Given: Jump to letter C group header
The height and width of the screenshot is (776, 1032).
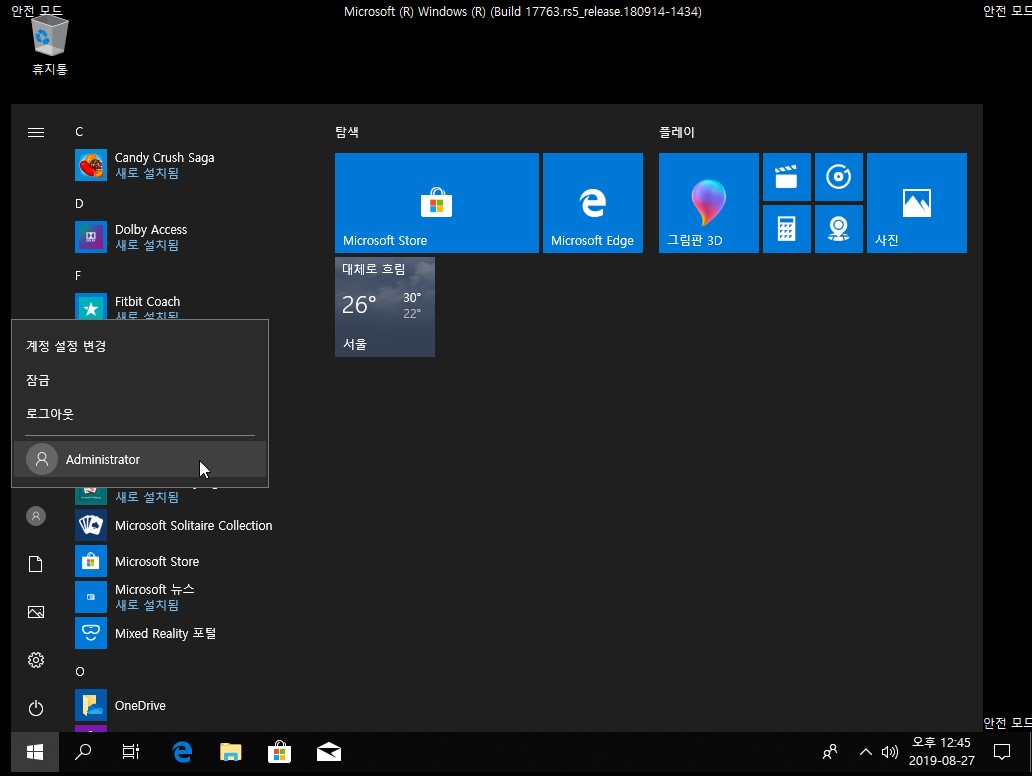Looking at the screenshot, I should tap(79, 132).
